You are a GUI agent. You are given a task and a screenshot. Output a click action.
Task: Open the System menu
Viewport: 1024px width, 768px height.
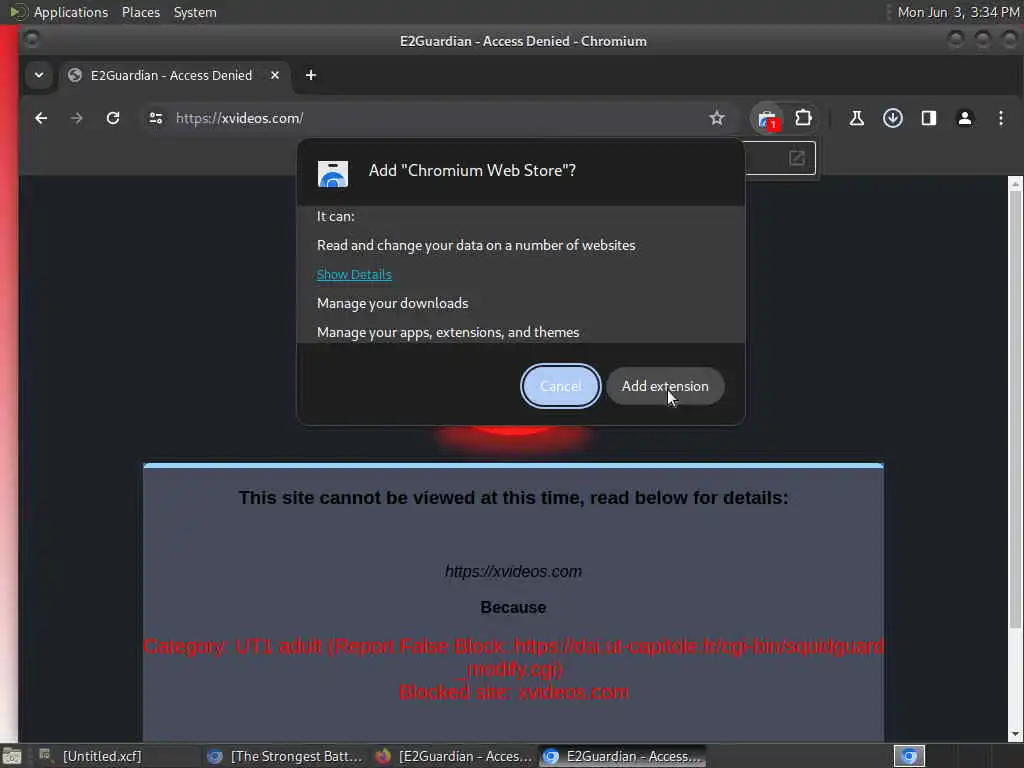195,12
